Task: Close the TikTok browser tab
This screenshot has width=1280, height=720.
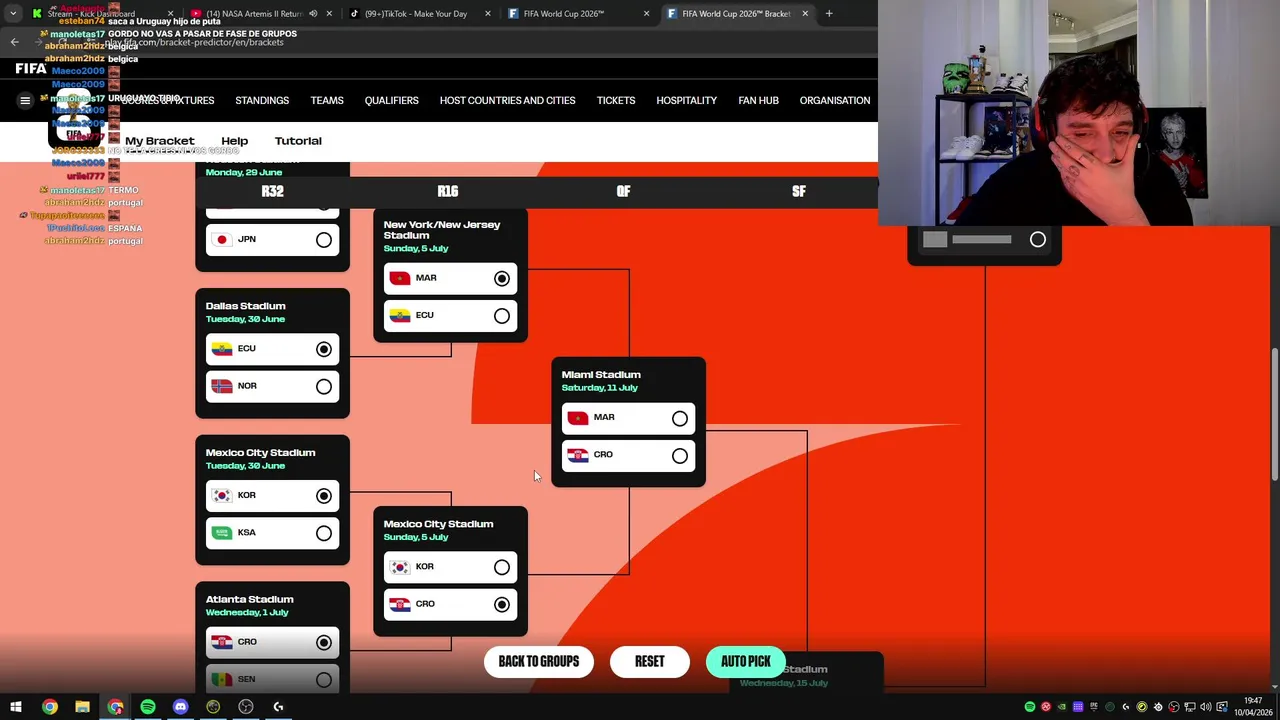Action: point(488,14)
